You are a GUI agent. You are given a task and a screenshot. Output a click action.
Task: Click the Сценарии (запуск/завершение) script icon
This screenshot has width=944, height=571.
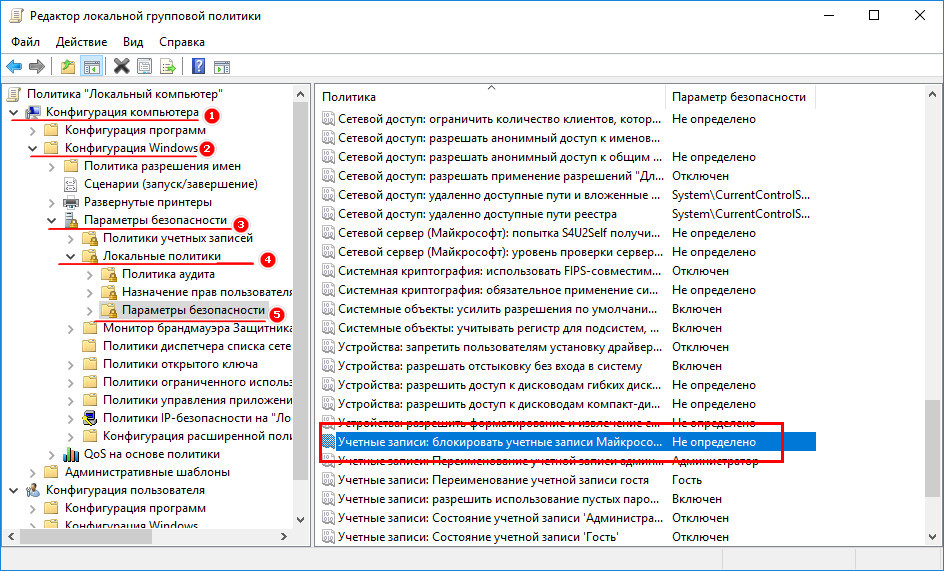[70, 184]
